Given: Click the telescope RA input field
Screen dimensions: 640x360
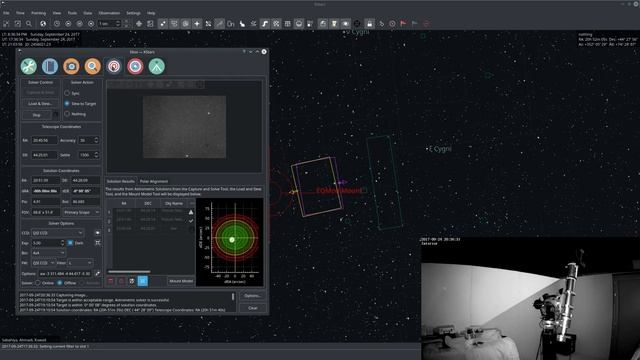Looking at the screenshot, I should pyautogui.click(x=44, y=140).
